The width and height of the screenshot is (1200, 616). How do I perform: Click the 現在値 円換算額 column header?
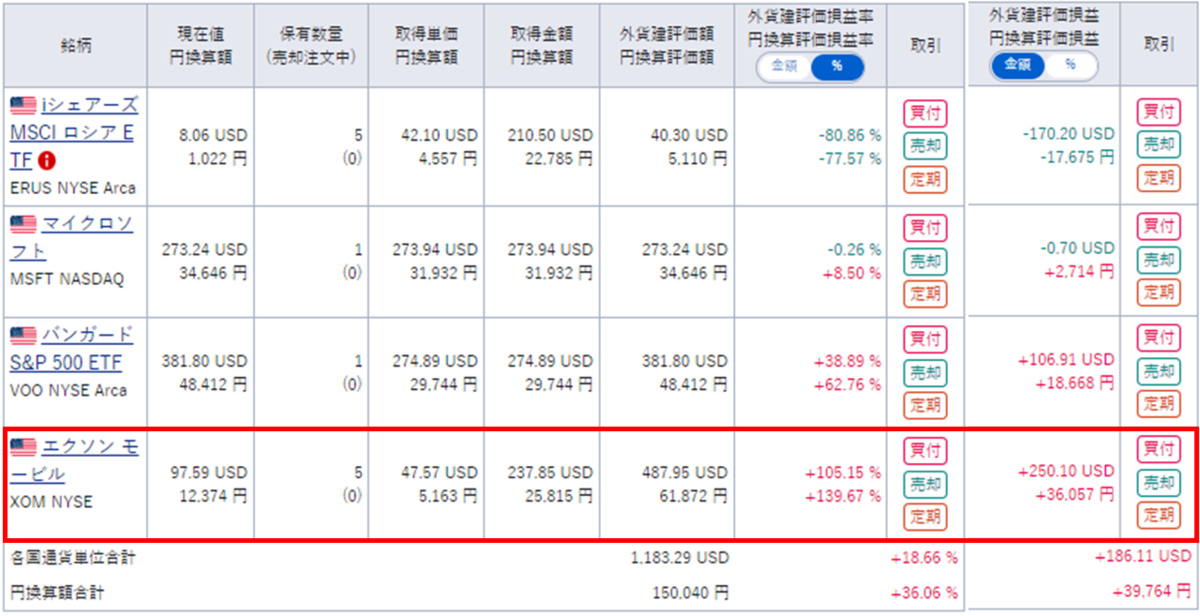click(200, 46)
